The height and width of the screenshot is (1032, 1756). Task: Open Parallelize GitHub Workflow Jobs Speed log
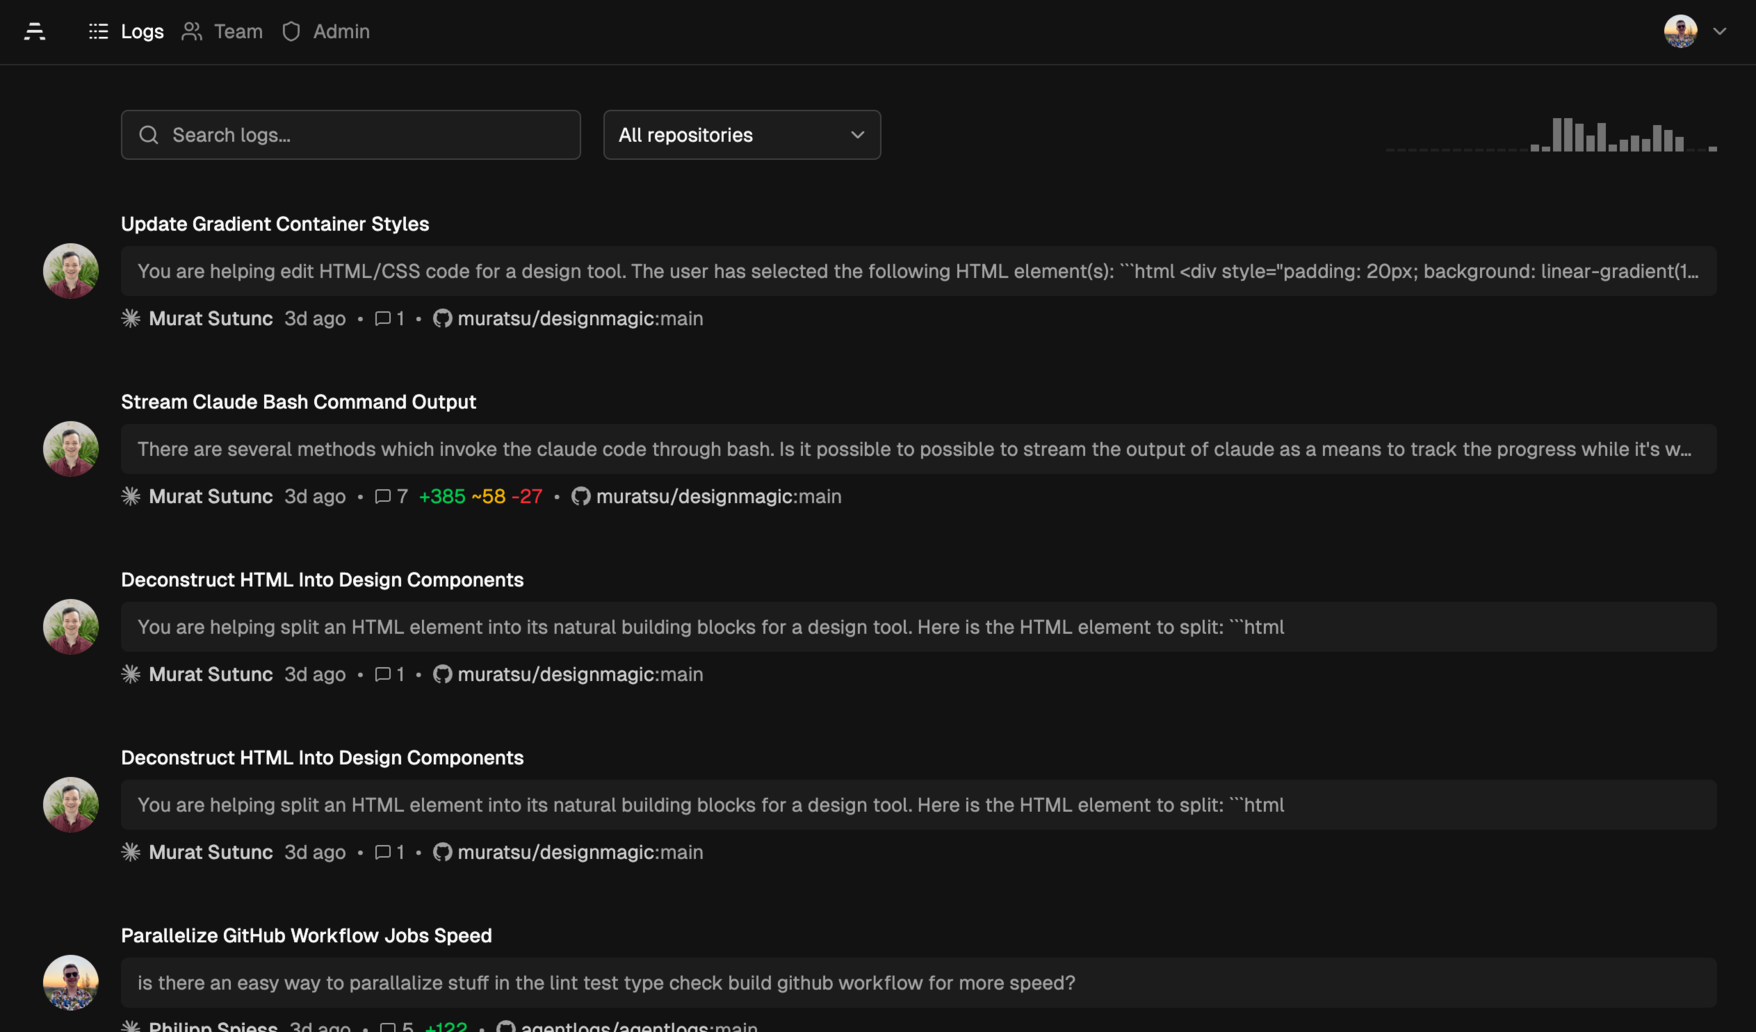(306, 936)
